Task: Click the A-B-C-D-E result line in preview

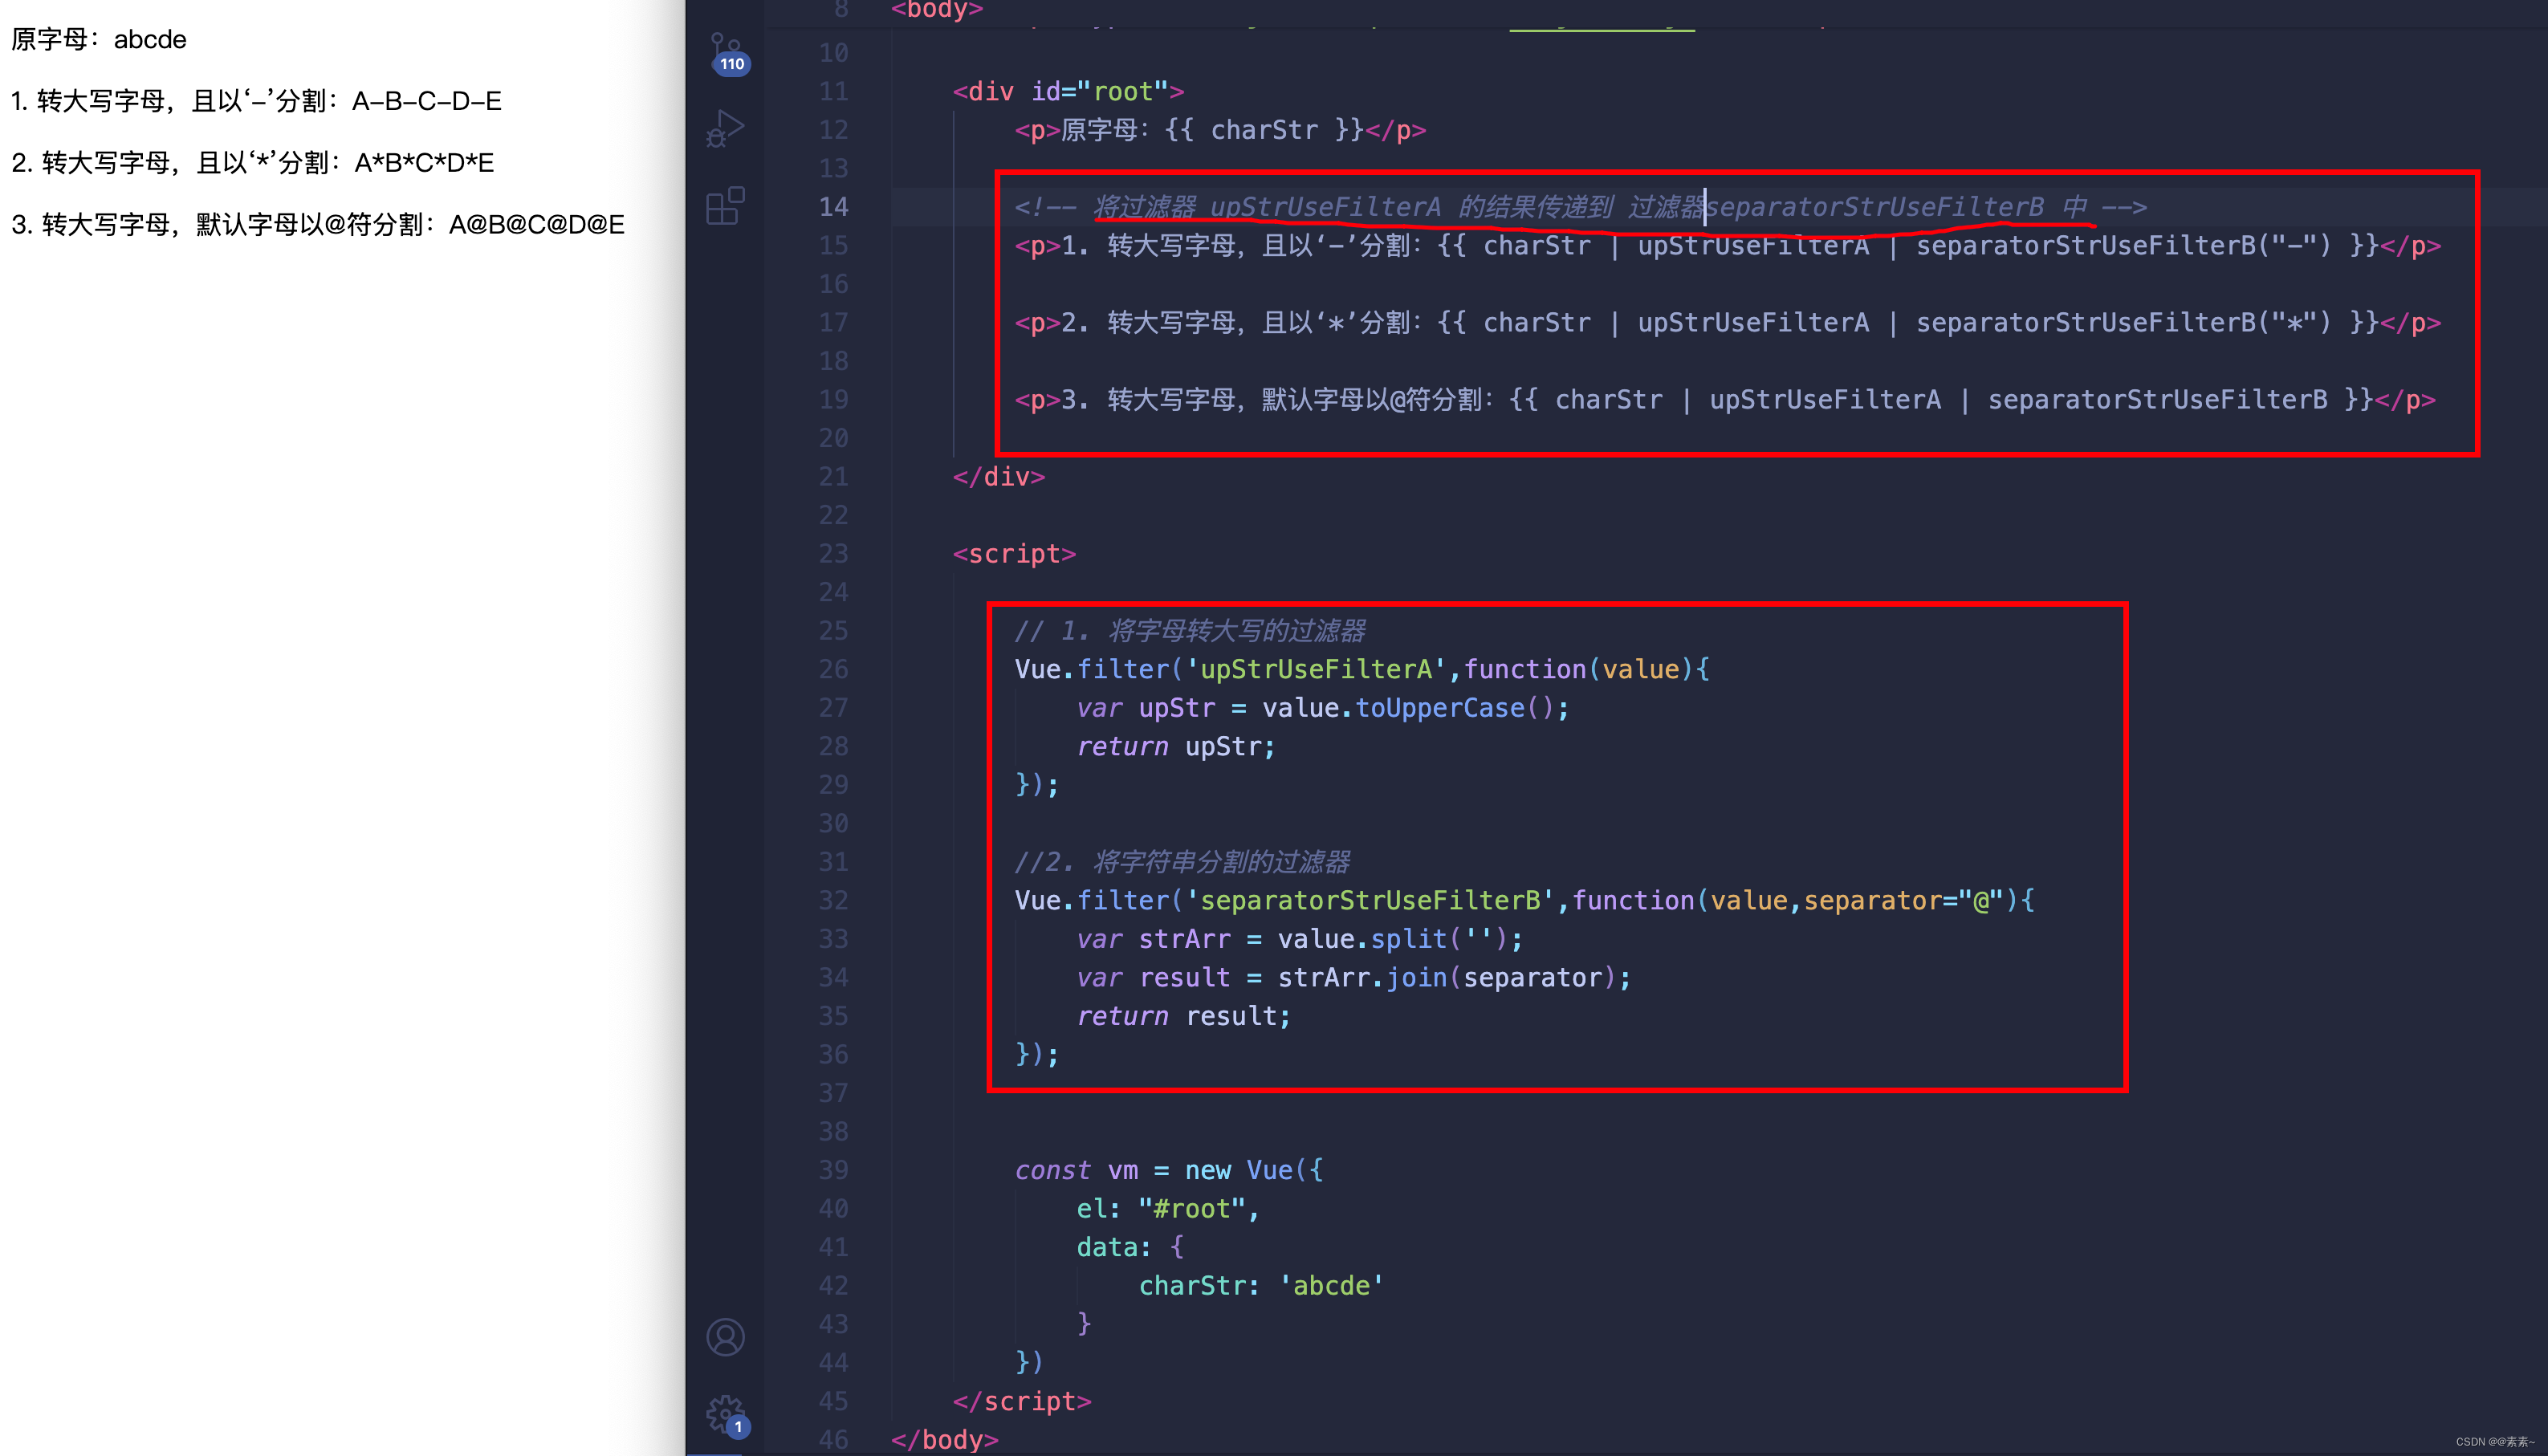Action: pos(257,101)
